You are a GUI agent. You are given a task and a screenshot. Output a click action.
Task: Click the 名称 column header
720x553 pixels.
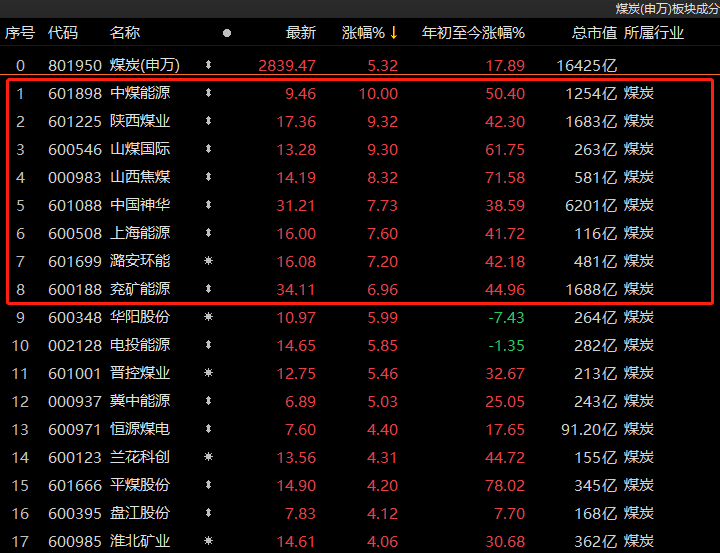coord(125,33)
